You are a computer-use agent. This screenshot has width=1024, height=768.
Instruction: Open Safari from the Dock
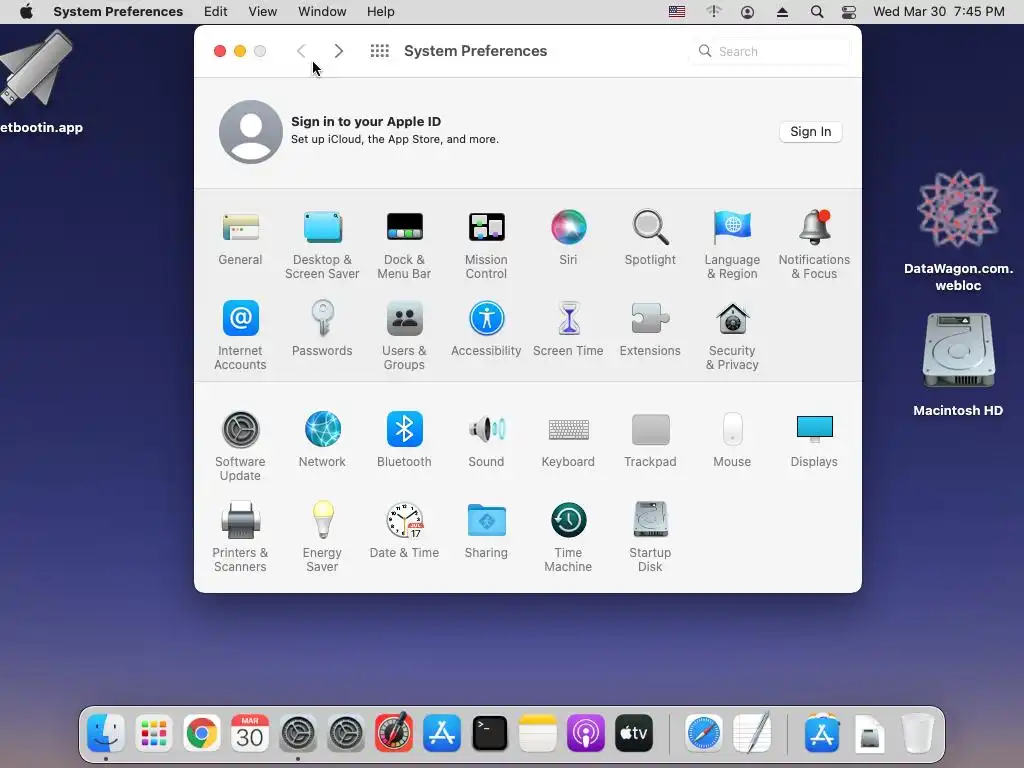click(704, 733)
